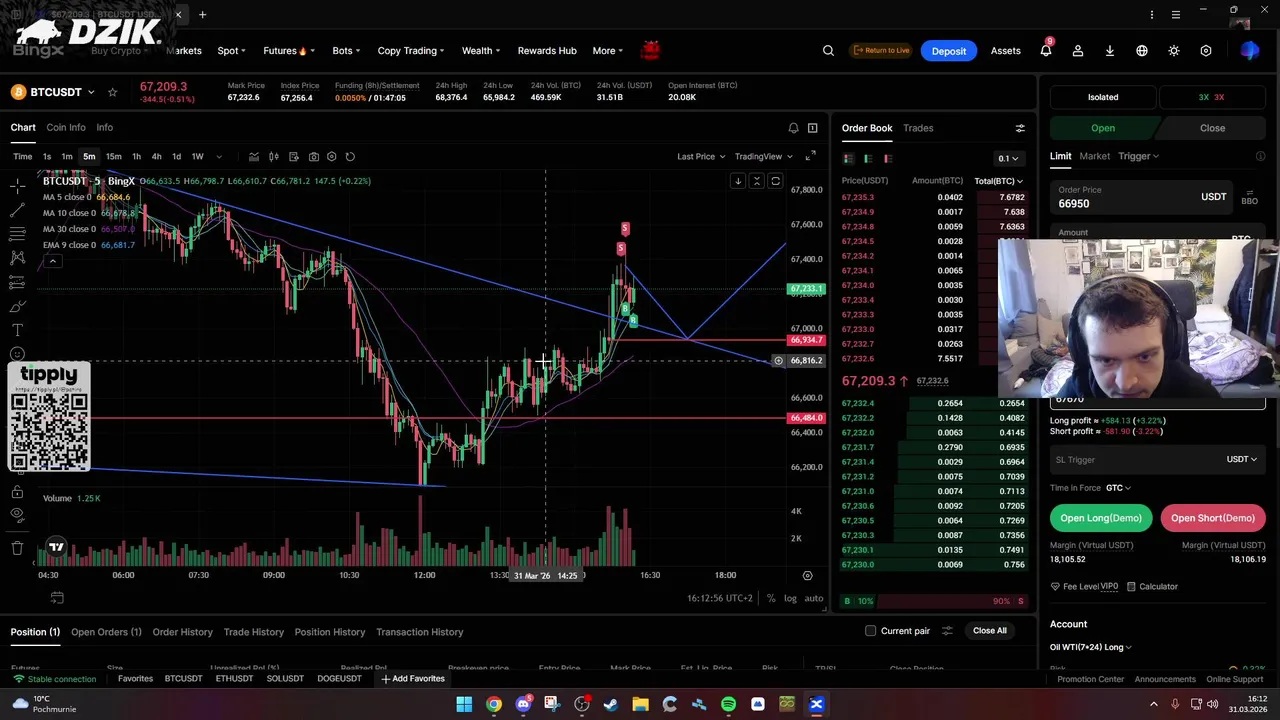1280x720 pixels.
Task: Open the Copy Trading menu
Action: pyautogui.click(x=411, y=51)
